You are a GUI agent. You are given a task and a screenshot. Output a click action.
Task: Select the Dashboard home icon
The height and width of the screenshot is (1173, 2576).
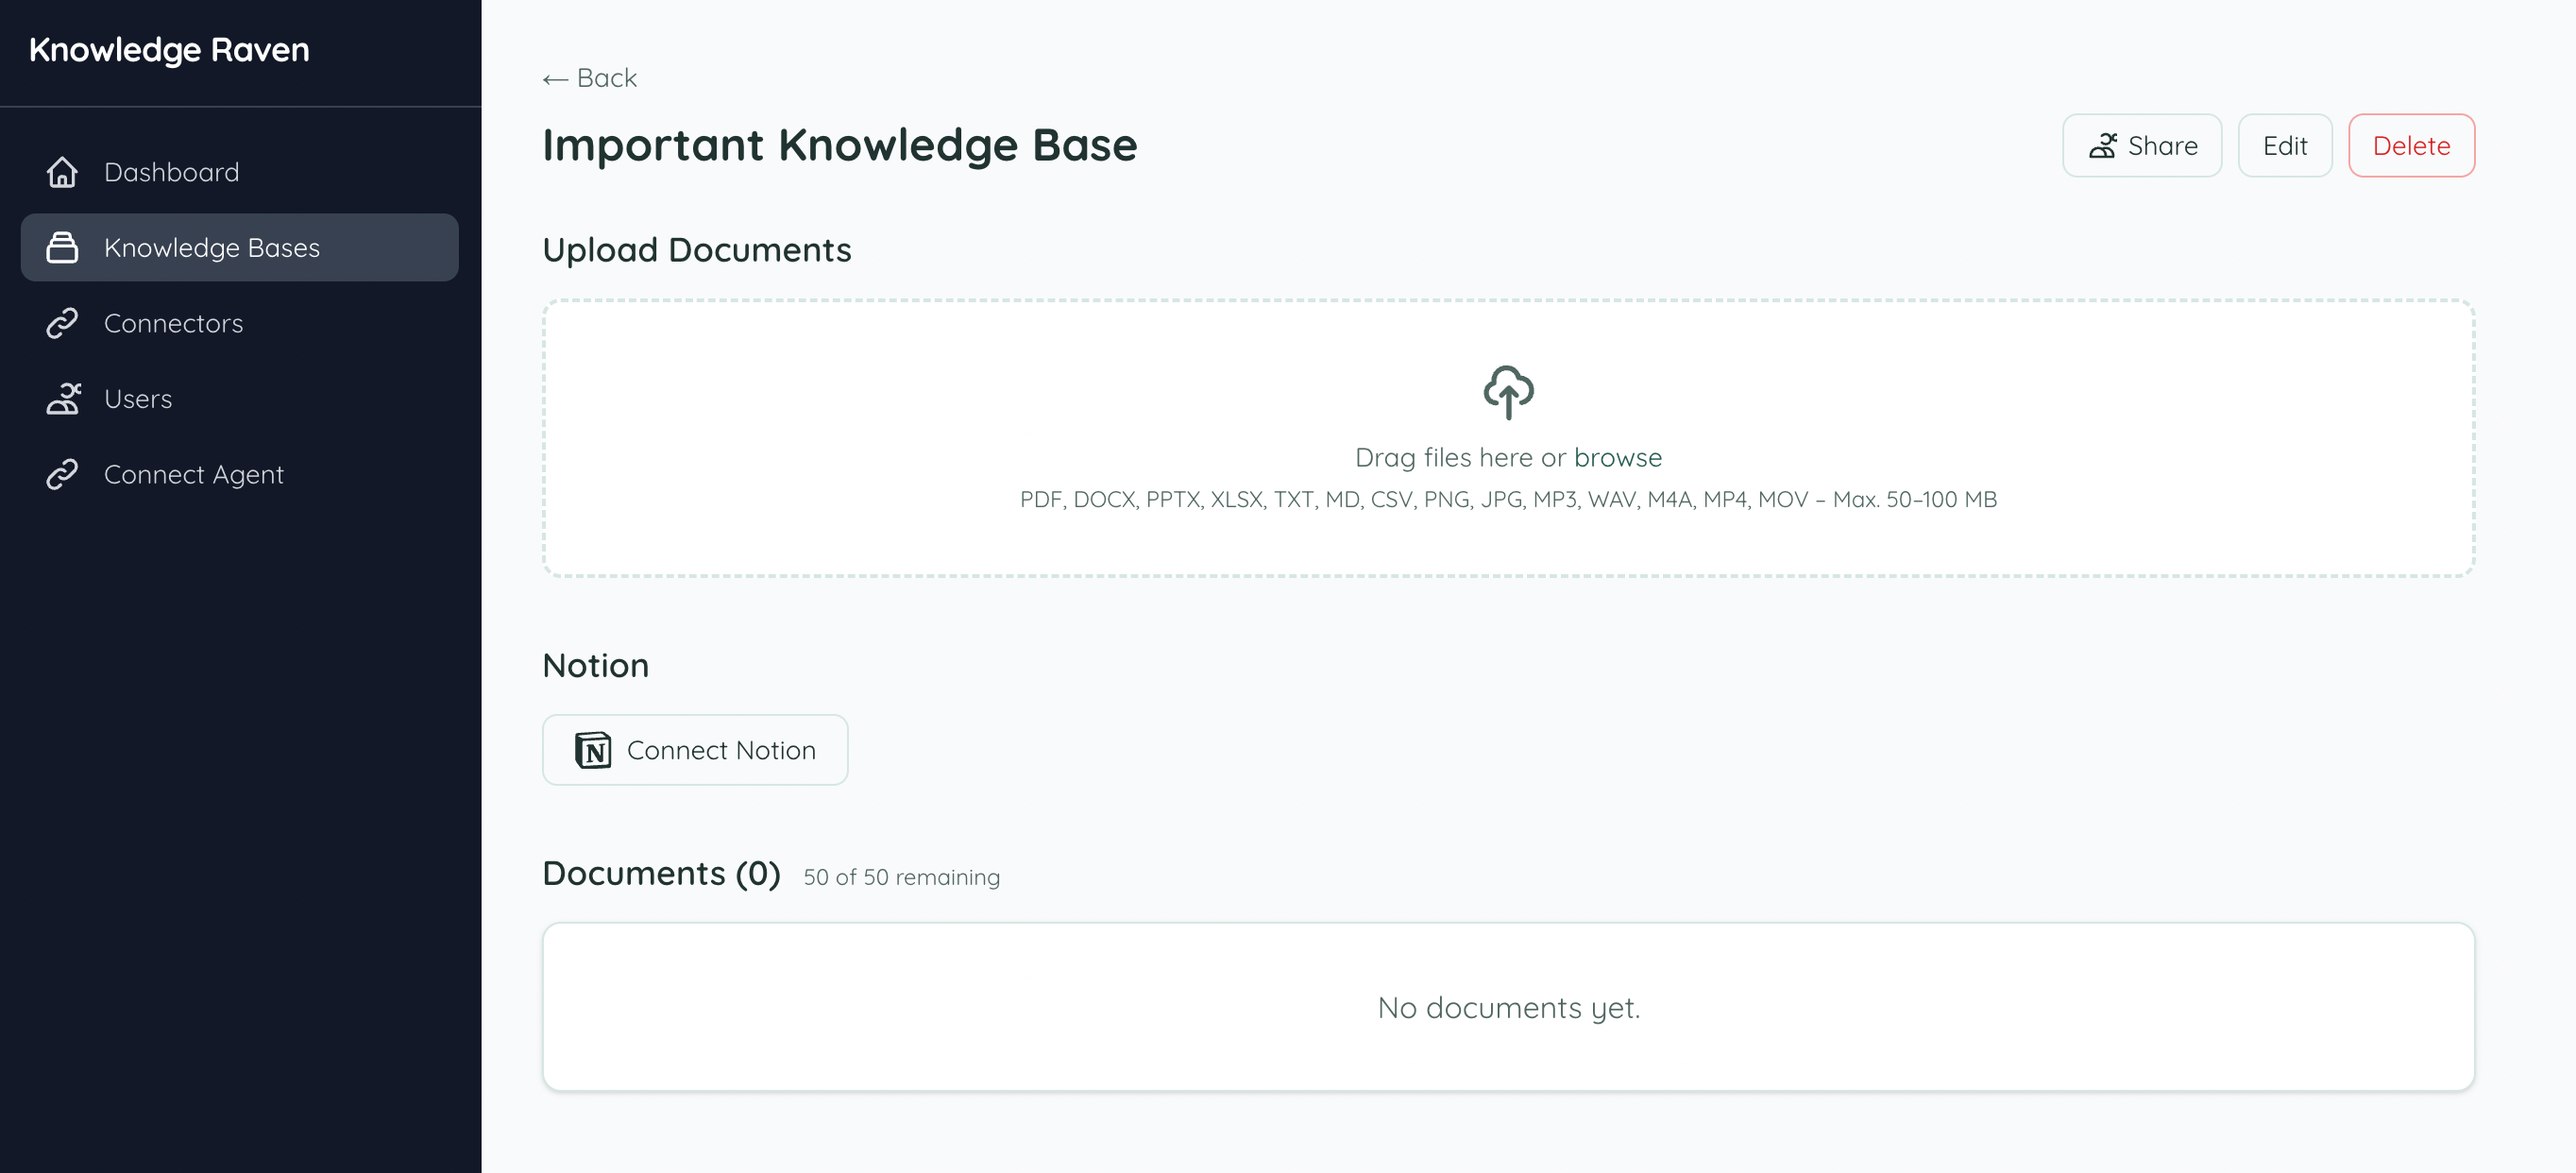(62, 171)
